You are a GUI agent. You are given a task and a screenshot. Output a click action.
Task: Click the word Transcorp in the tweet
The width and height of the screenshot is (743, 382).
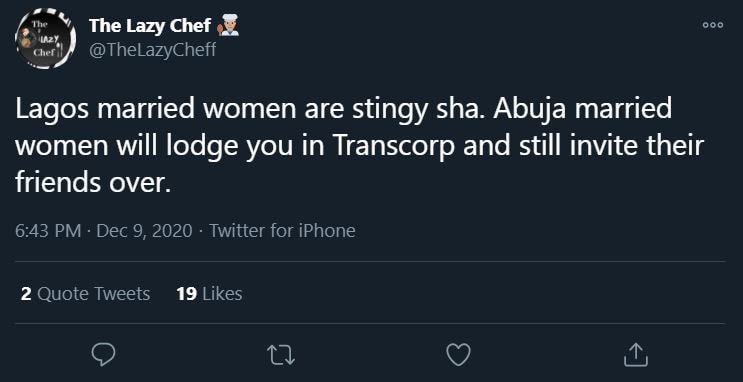tap(394, 146)
